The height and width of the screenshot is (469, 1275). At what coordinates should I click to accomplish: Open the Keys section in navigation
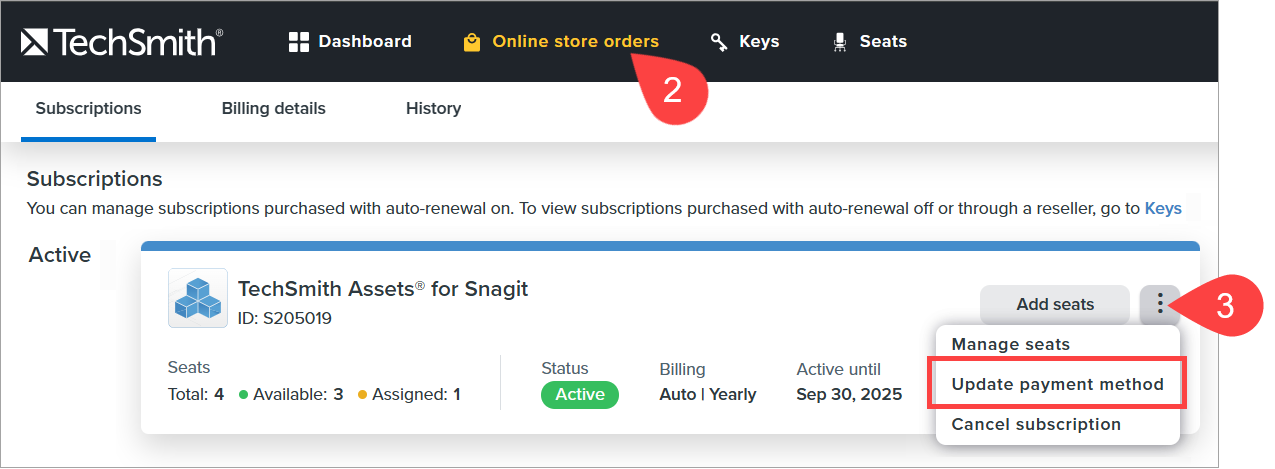(x=758, y=42)
